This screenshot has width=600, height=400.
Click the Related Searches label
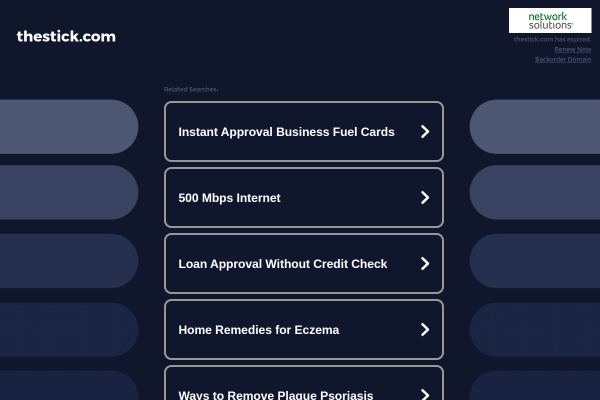191,89
